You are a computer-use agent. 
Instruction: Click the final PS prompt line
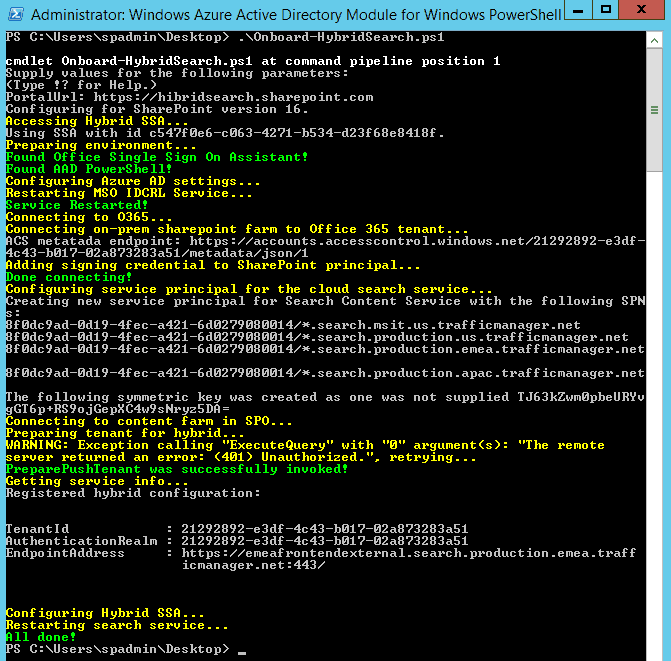126,649
